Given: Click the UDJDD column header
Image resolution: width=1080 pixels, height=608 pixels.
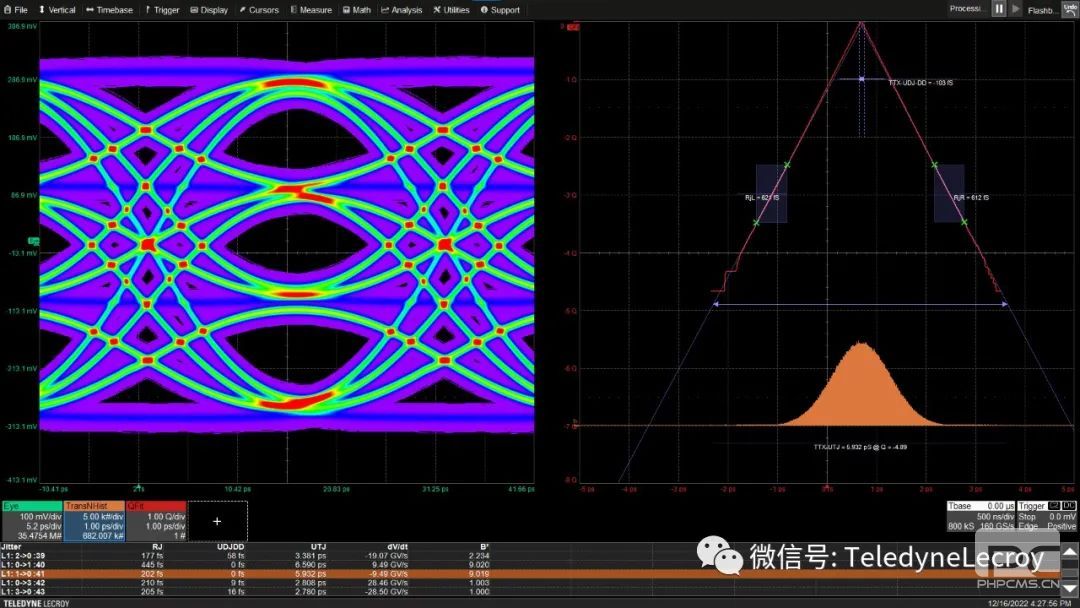Looking at the screenshot, I should (230, 547).
